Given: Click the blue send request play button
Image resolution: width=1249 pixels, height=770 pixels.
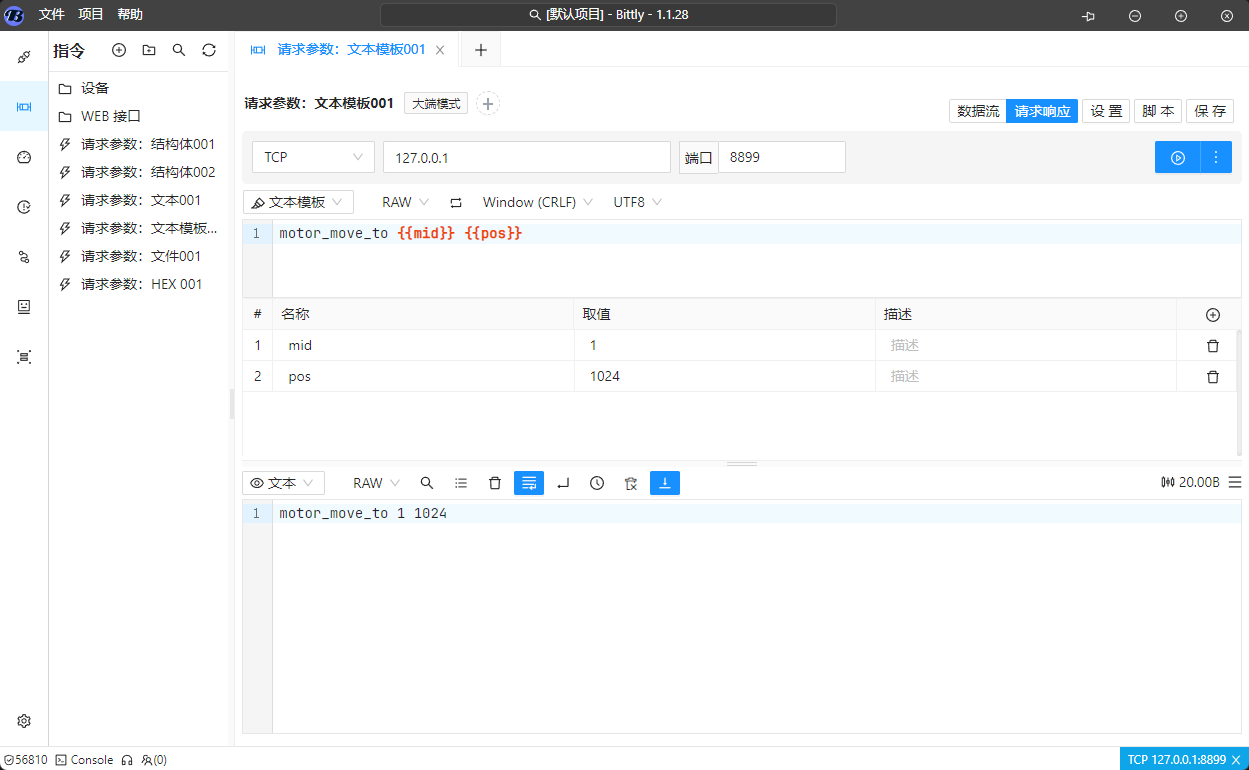Looking at the screenshot, I should point(1178,157).
